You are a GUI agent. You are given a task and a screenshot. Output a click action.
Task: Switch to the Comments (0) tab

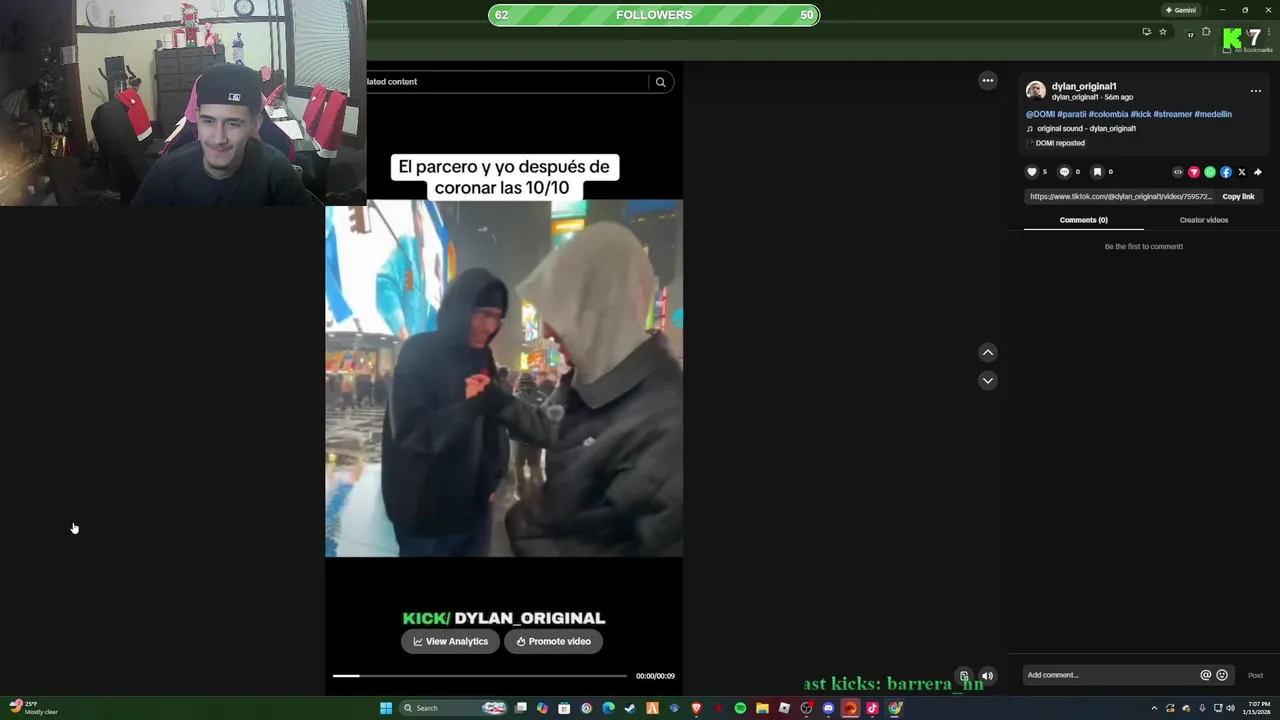(x=1084, y=220)
